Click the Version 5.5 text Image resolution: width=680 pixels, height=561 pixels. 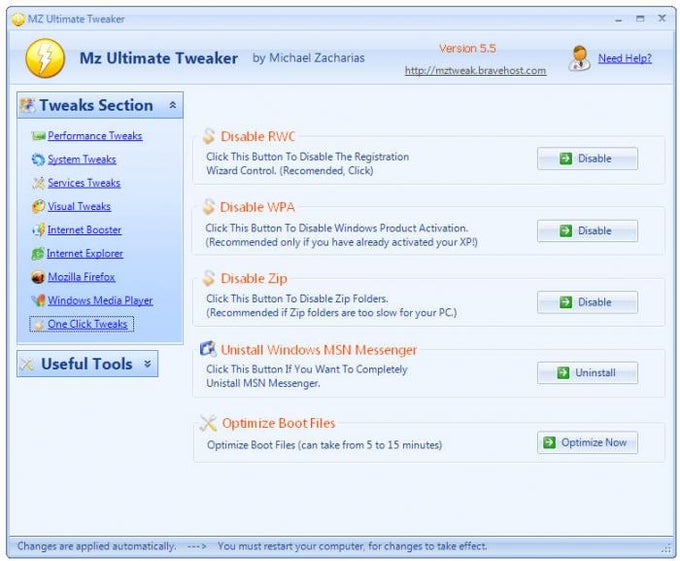pos(468,48)
